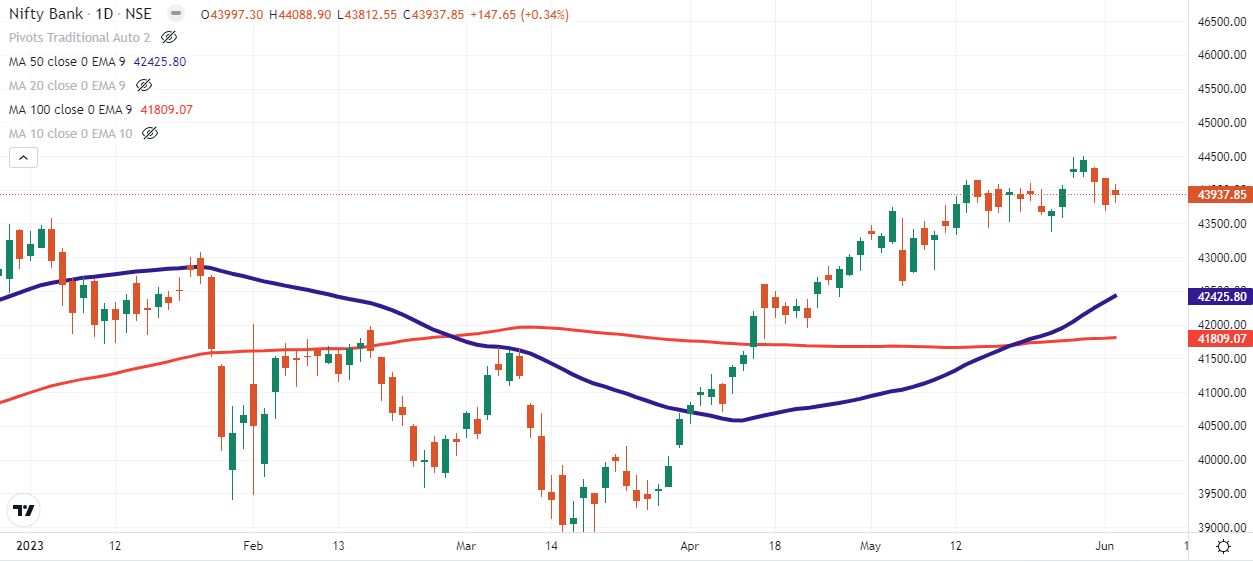Click the blue 42425.80 MA price tag
The height and width of the screenshot is (562, 1253).
pos(1219,296)
